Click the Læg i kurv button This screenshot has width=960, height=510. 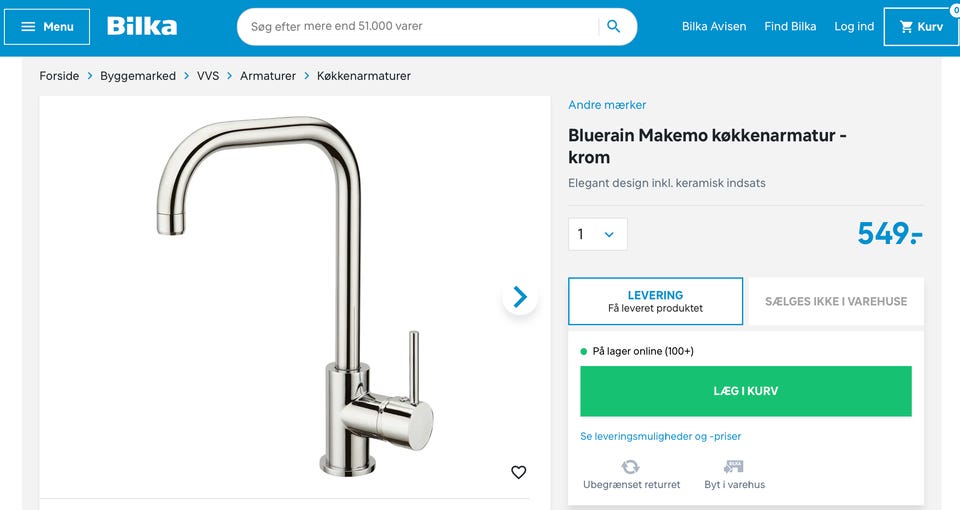point(745,391)
